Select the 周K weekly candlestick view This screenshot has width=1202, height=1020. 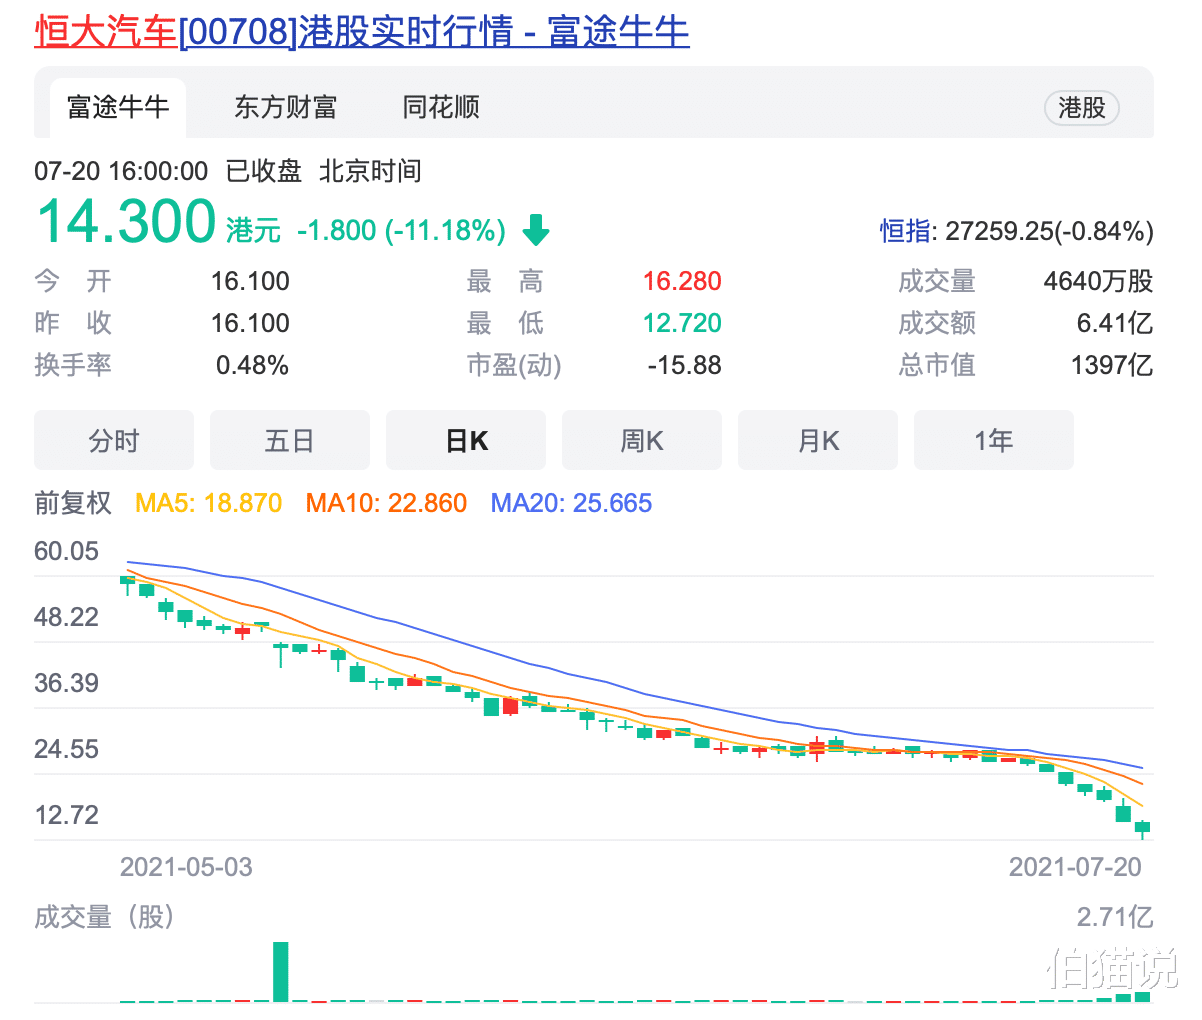point(642,440)
